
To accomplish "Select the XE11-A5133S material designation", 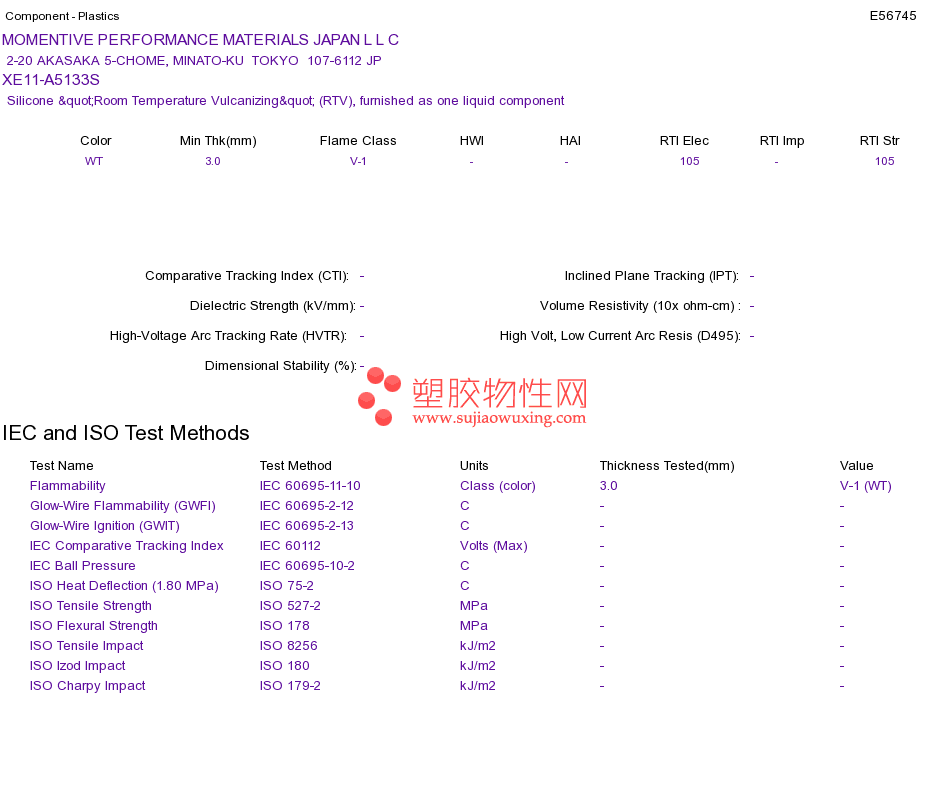I will (51, 80).
